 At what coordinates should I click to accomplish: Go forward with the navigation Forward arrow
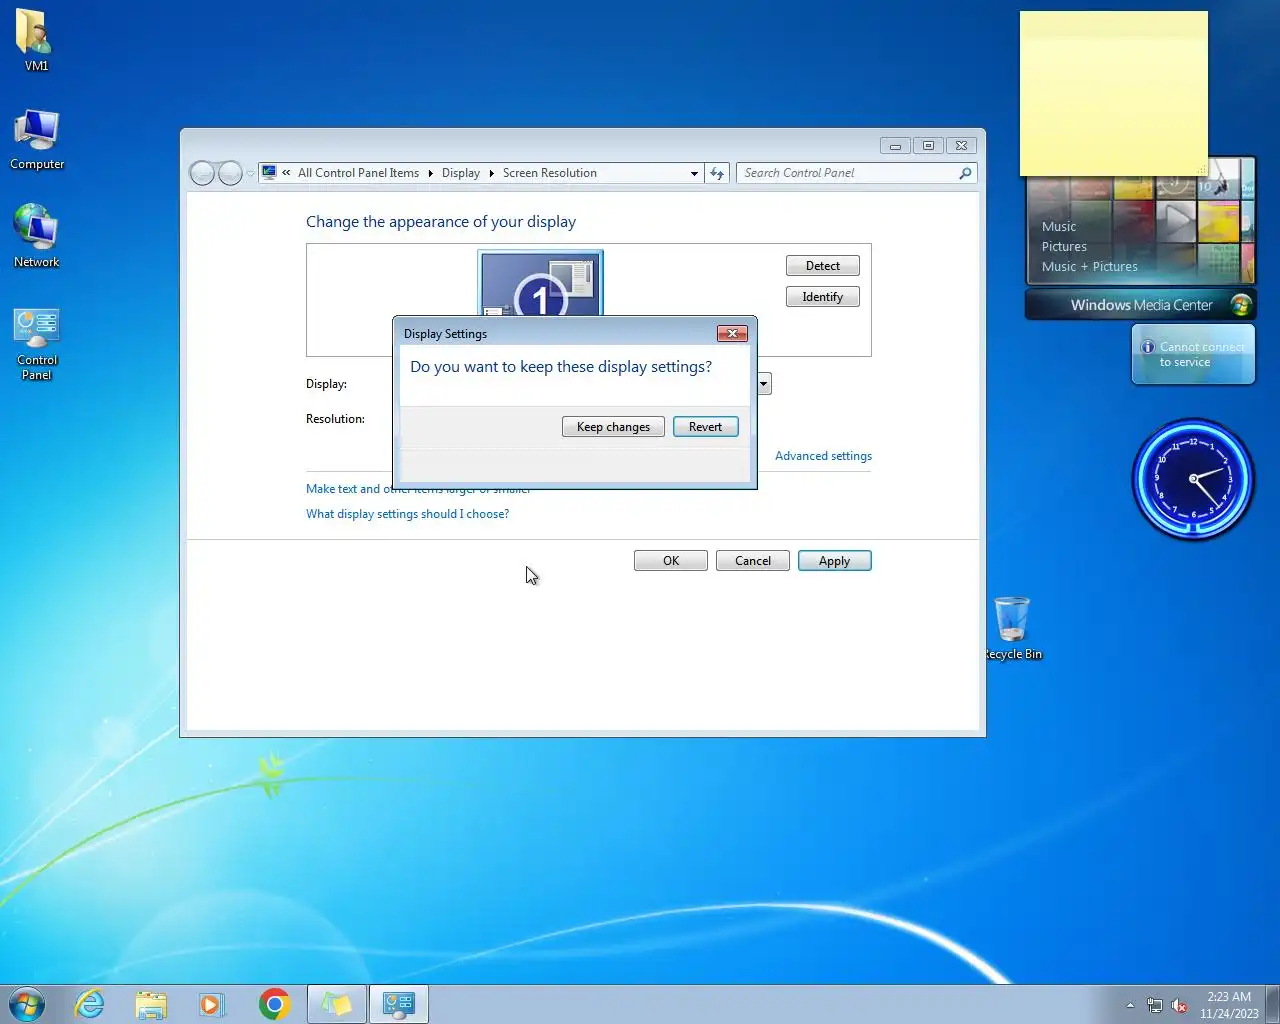[x=230, y=173]
